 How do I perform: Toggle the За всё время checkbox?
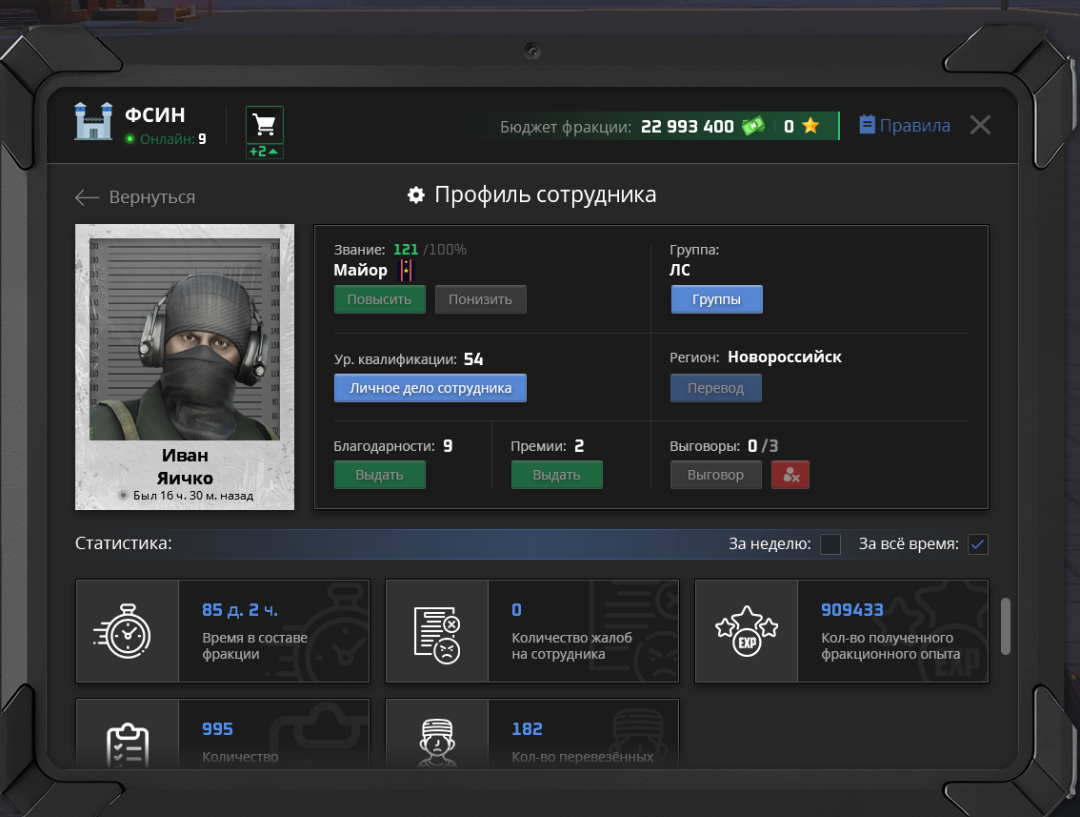tap(978, 544)
